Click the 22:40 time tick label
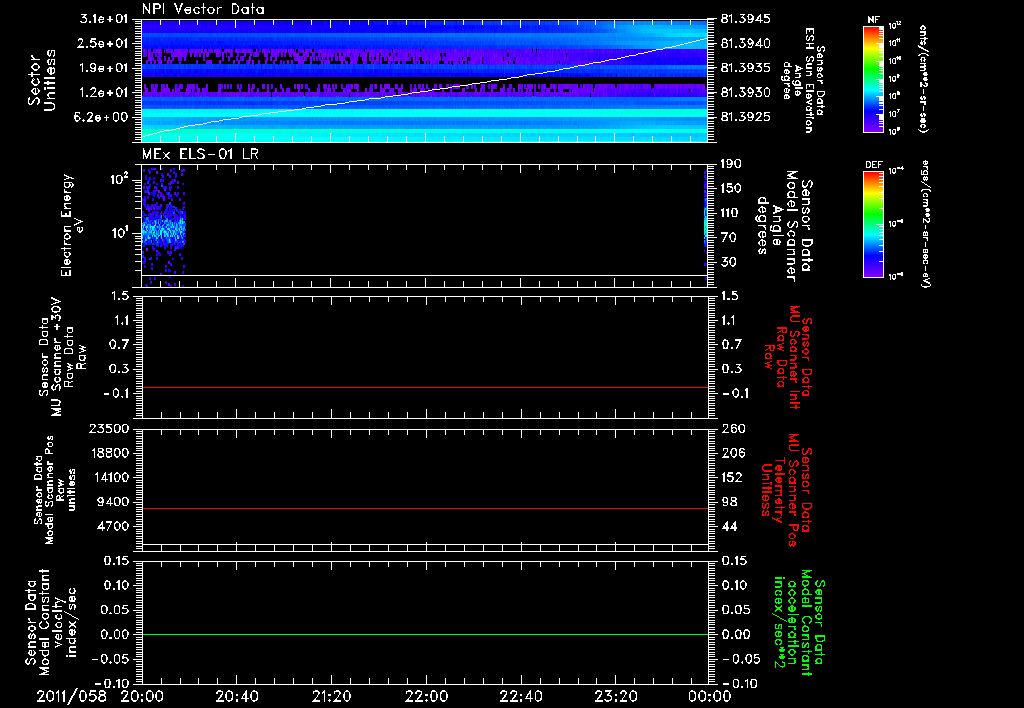 pos(520,696)
